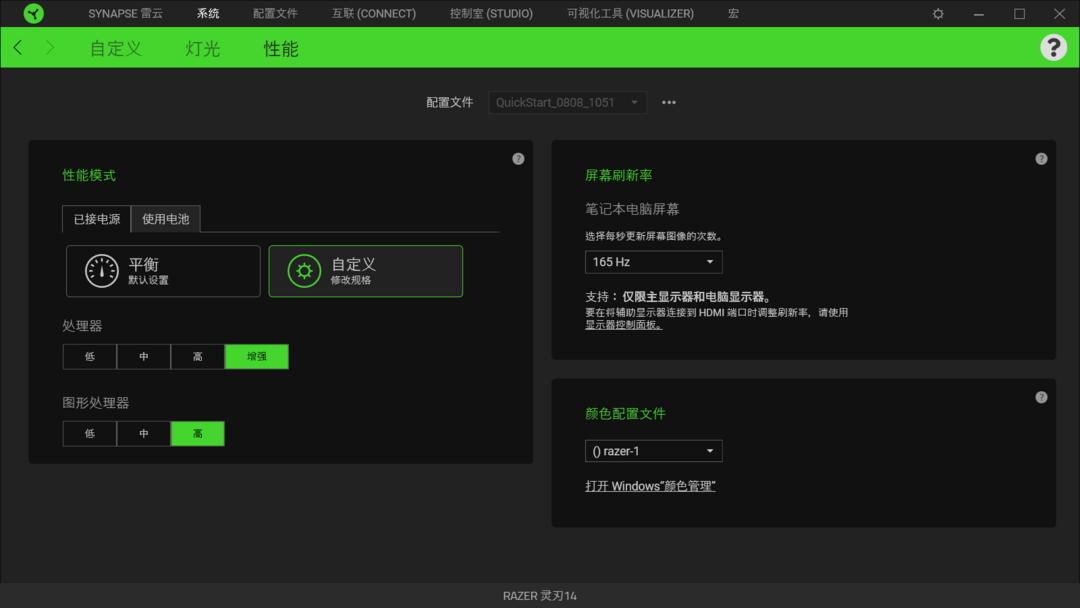The image size is (1080, 608).
Task: Click the back navigation arrow
Action: 17,47
